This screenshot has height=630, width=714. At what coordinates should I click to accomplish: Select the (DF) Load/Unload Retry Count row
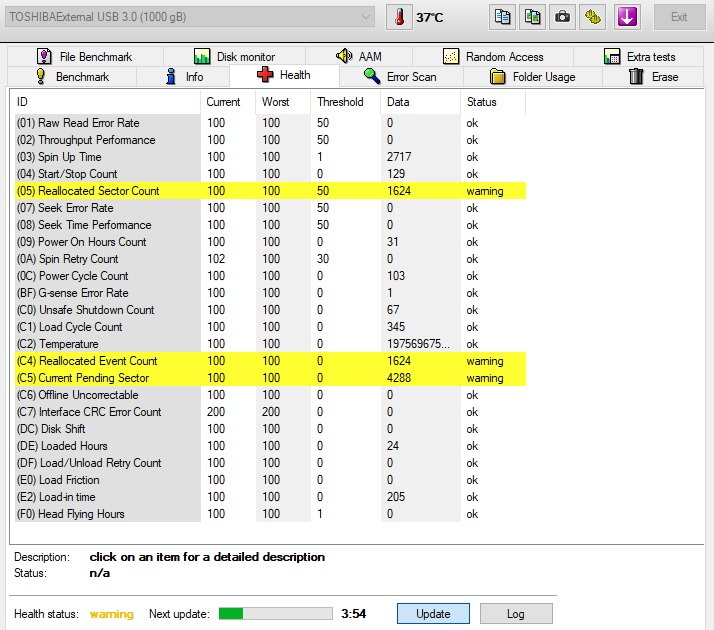(x=270, y=463)
